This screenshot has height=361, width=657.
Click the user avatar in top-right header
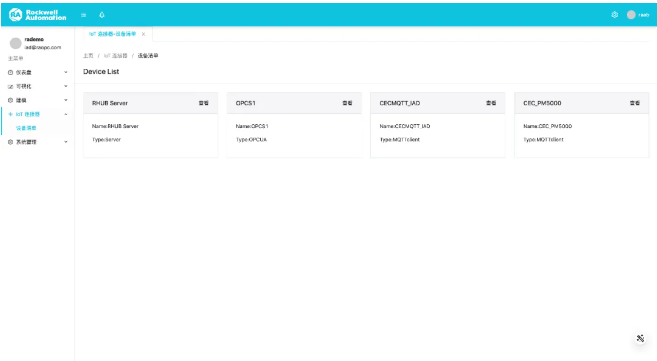pos(631,15)
